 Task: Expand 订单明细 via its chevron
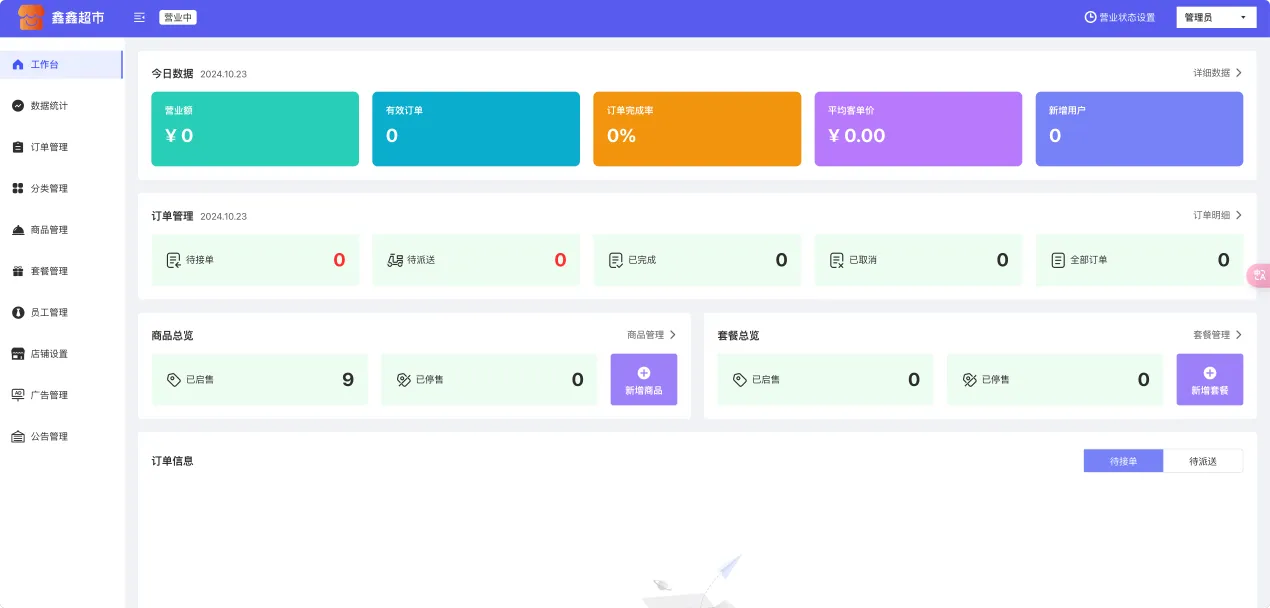point(1238,215)
